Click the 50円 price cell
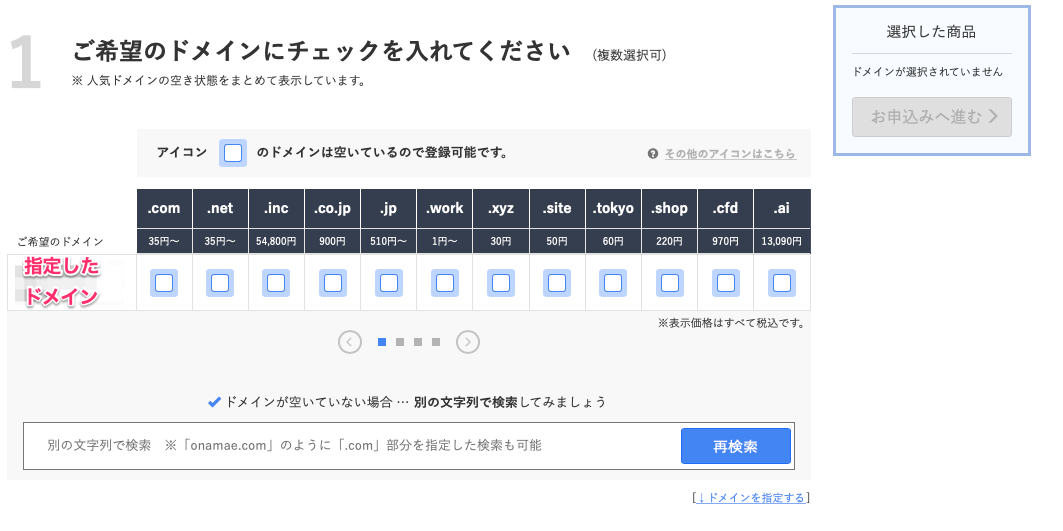This screenshot has height=531, width=1063. click(x=557, y=241)
